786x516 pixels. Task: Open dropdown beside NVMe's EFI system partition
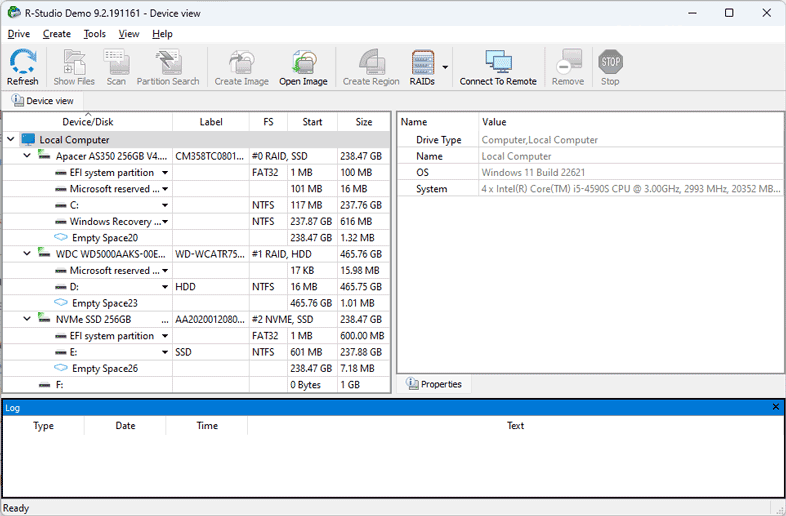click(165, 335)
